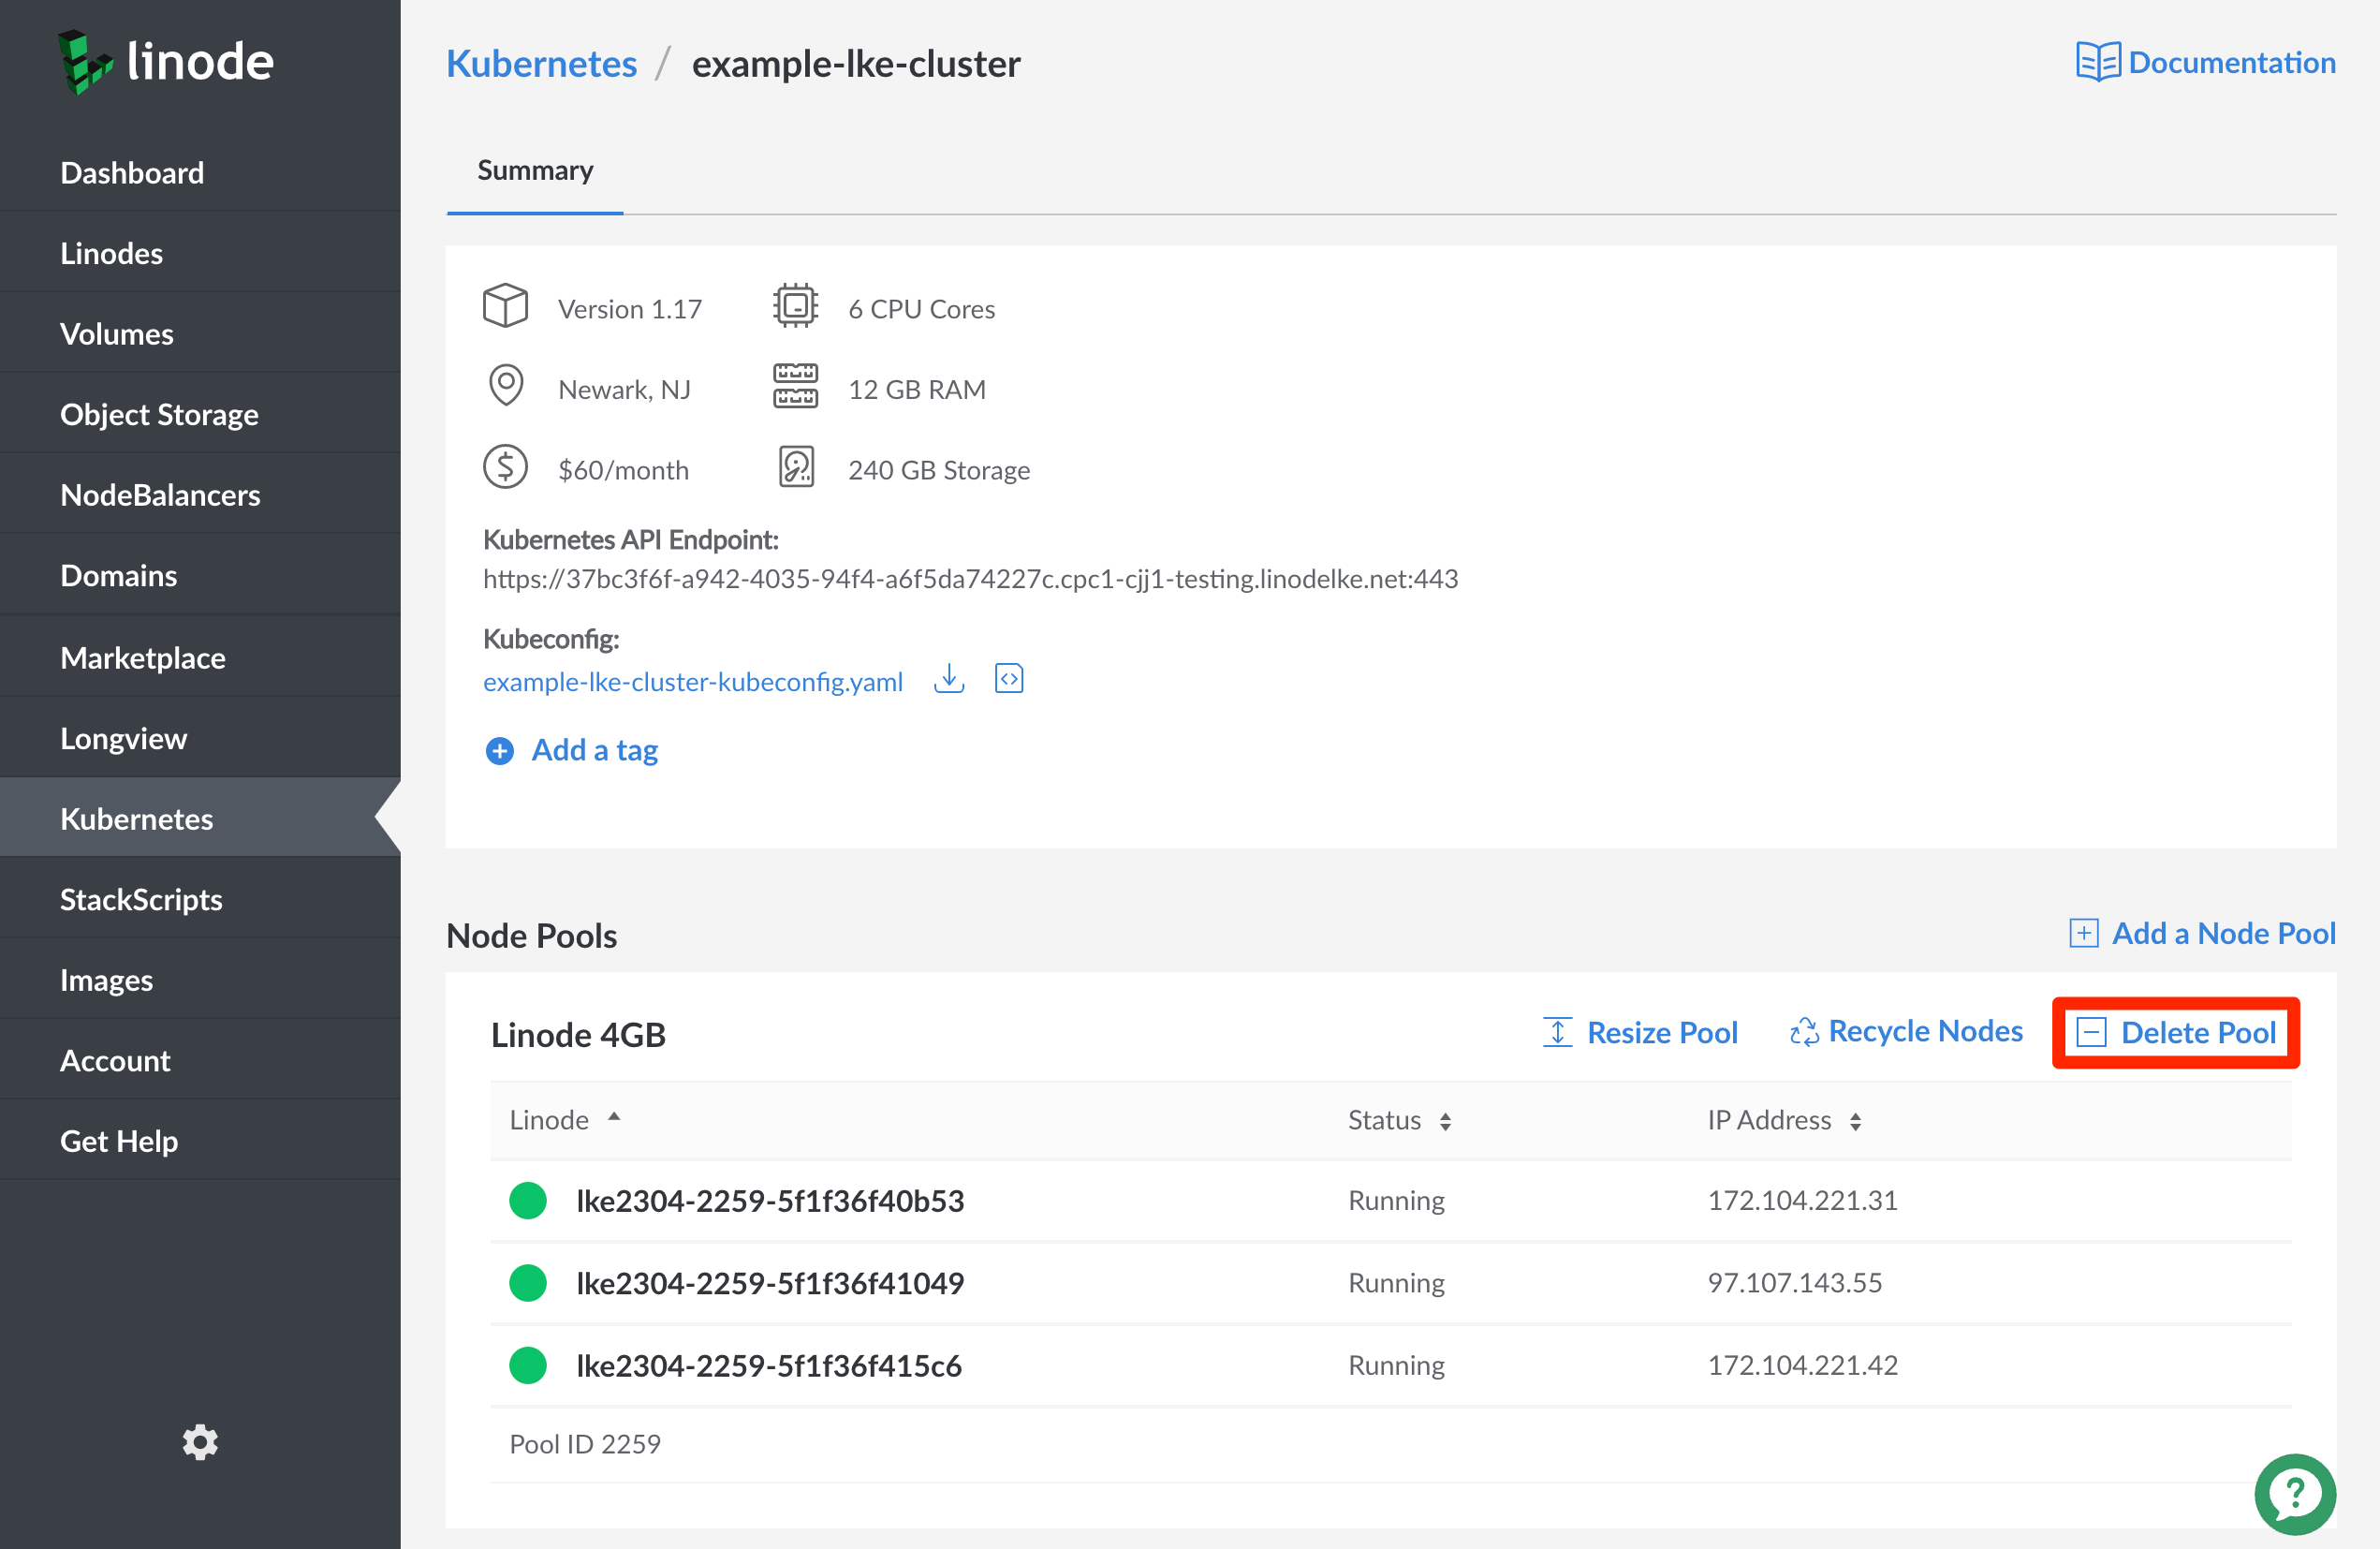Open the help question mark bubble
Image resolution: width=2380 pixels, height=1549 pixels.
coord(2294,1493)
